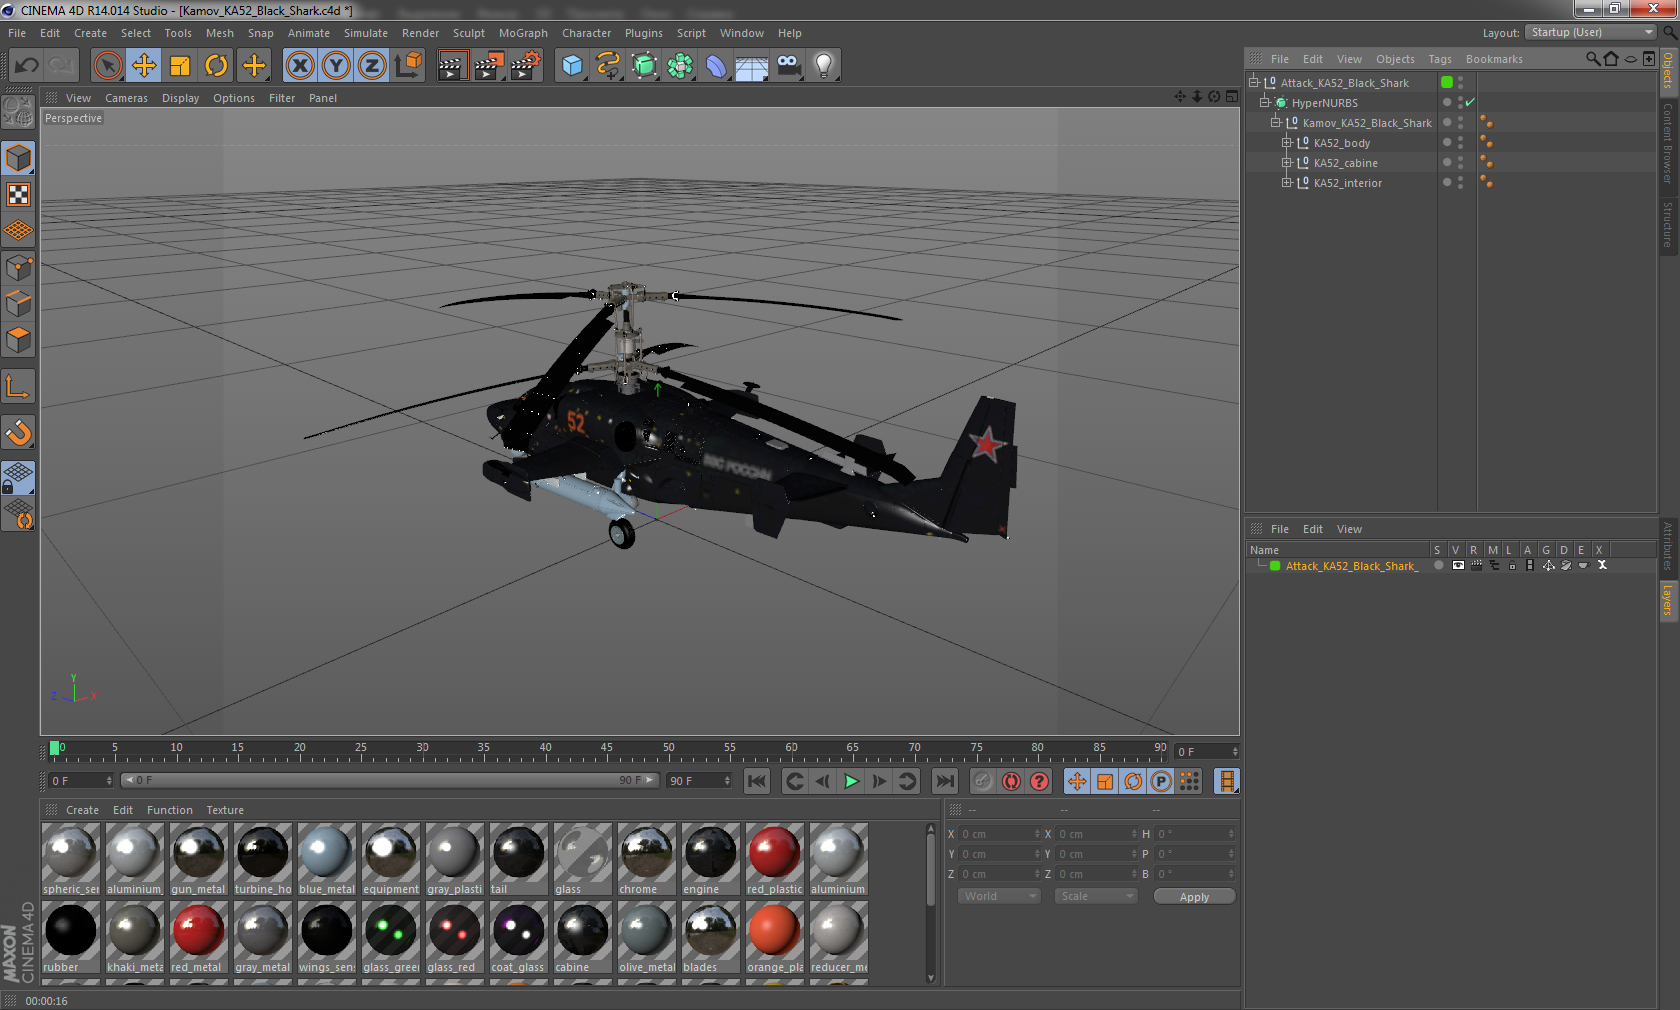The image size is (1680, 1010).
Task: Open Layout dropdown Startup (User)
Action: tap(1592, 32)
